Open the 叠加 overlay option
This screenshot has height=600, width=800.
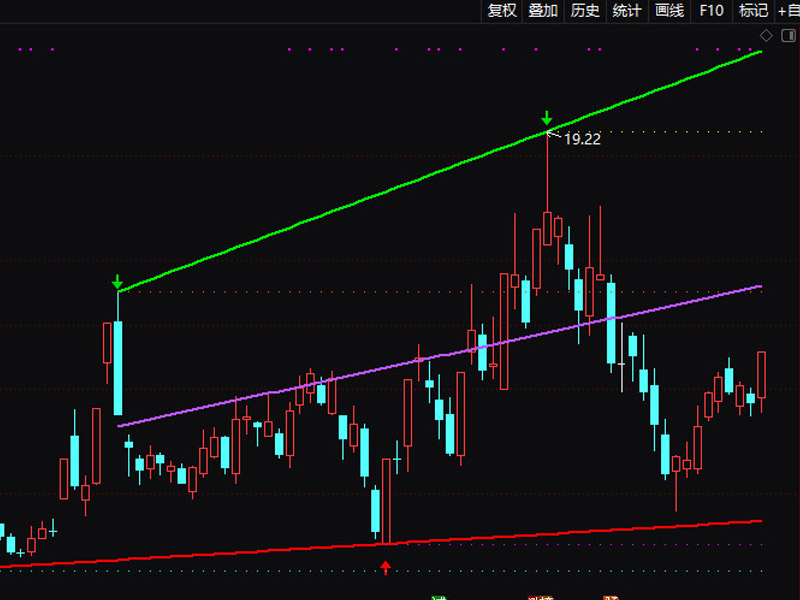pos(543,11)
